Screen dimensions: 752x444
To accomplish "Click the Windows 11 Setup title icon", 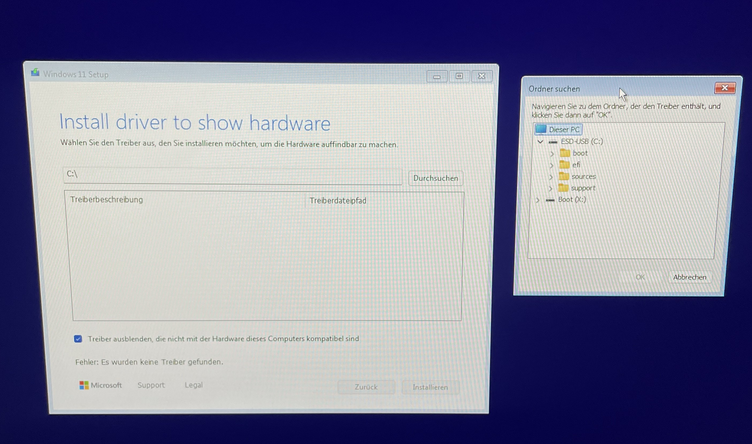I will (35, 73).
